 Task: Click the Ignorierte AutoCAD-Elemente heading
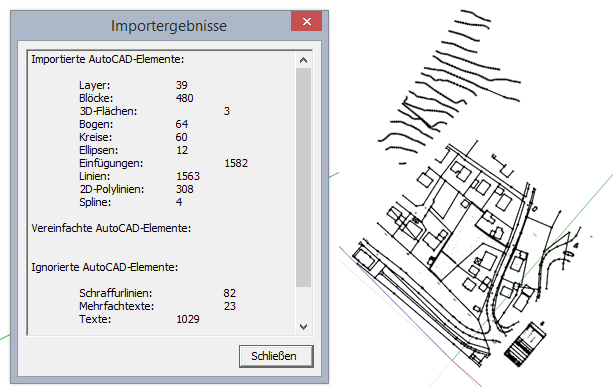pyautogui.click(x=104, y=267)
